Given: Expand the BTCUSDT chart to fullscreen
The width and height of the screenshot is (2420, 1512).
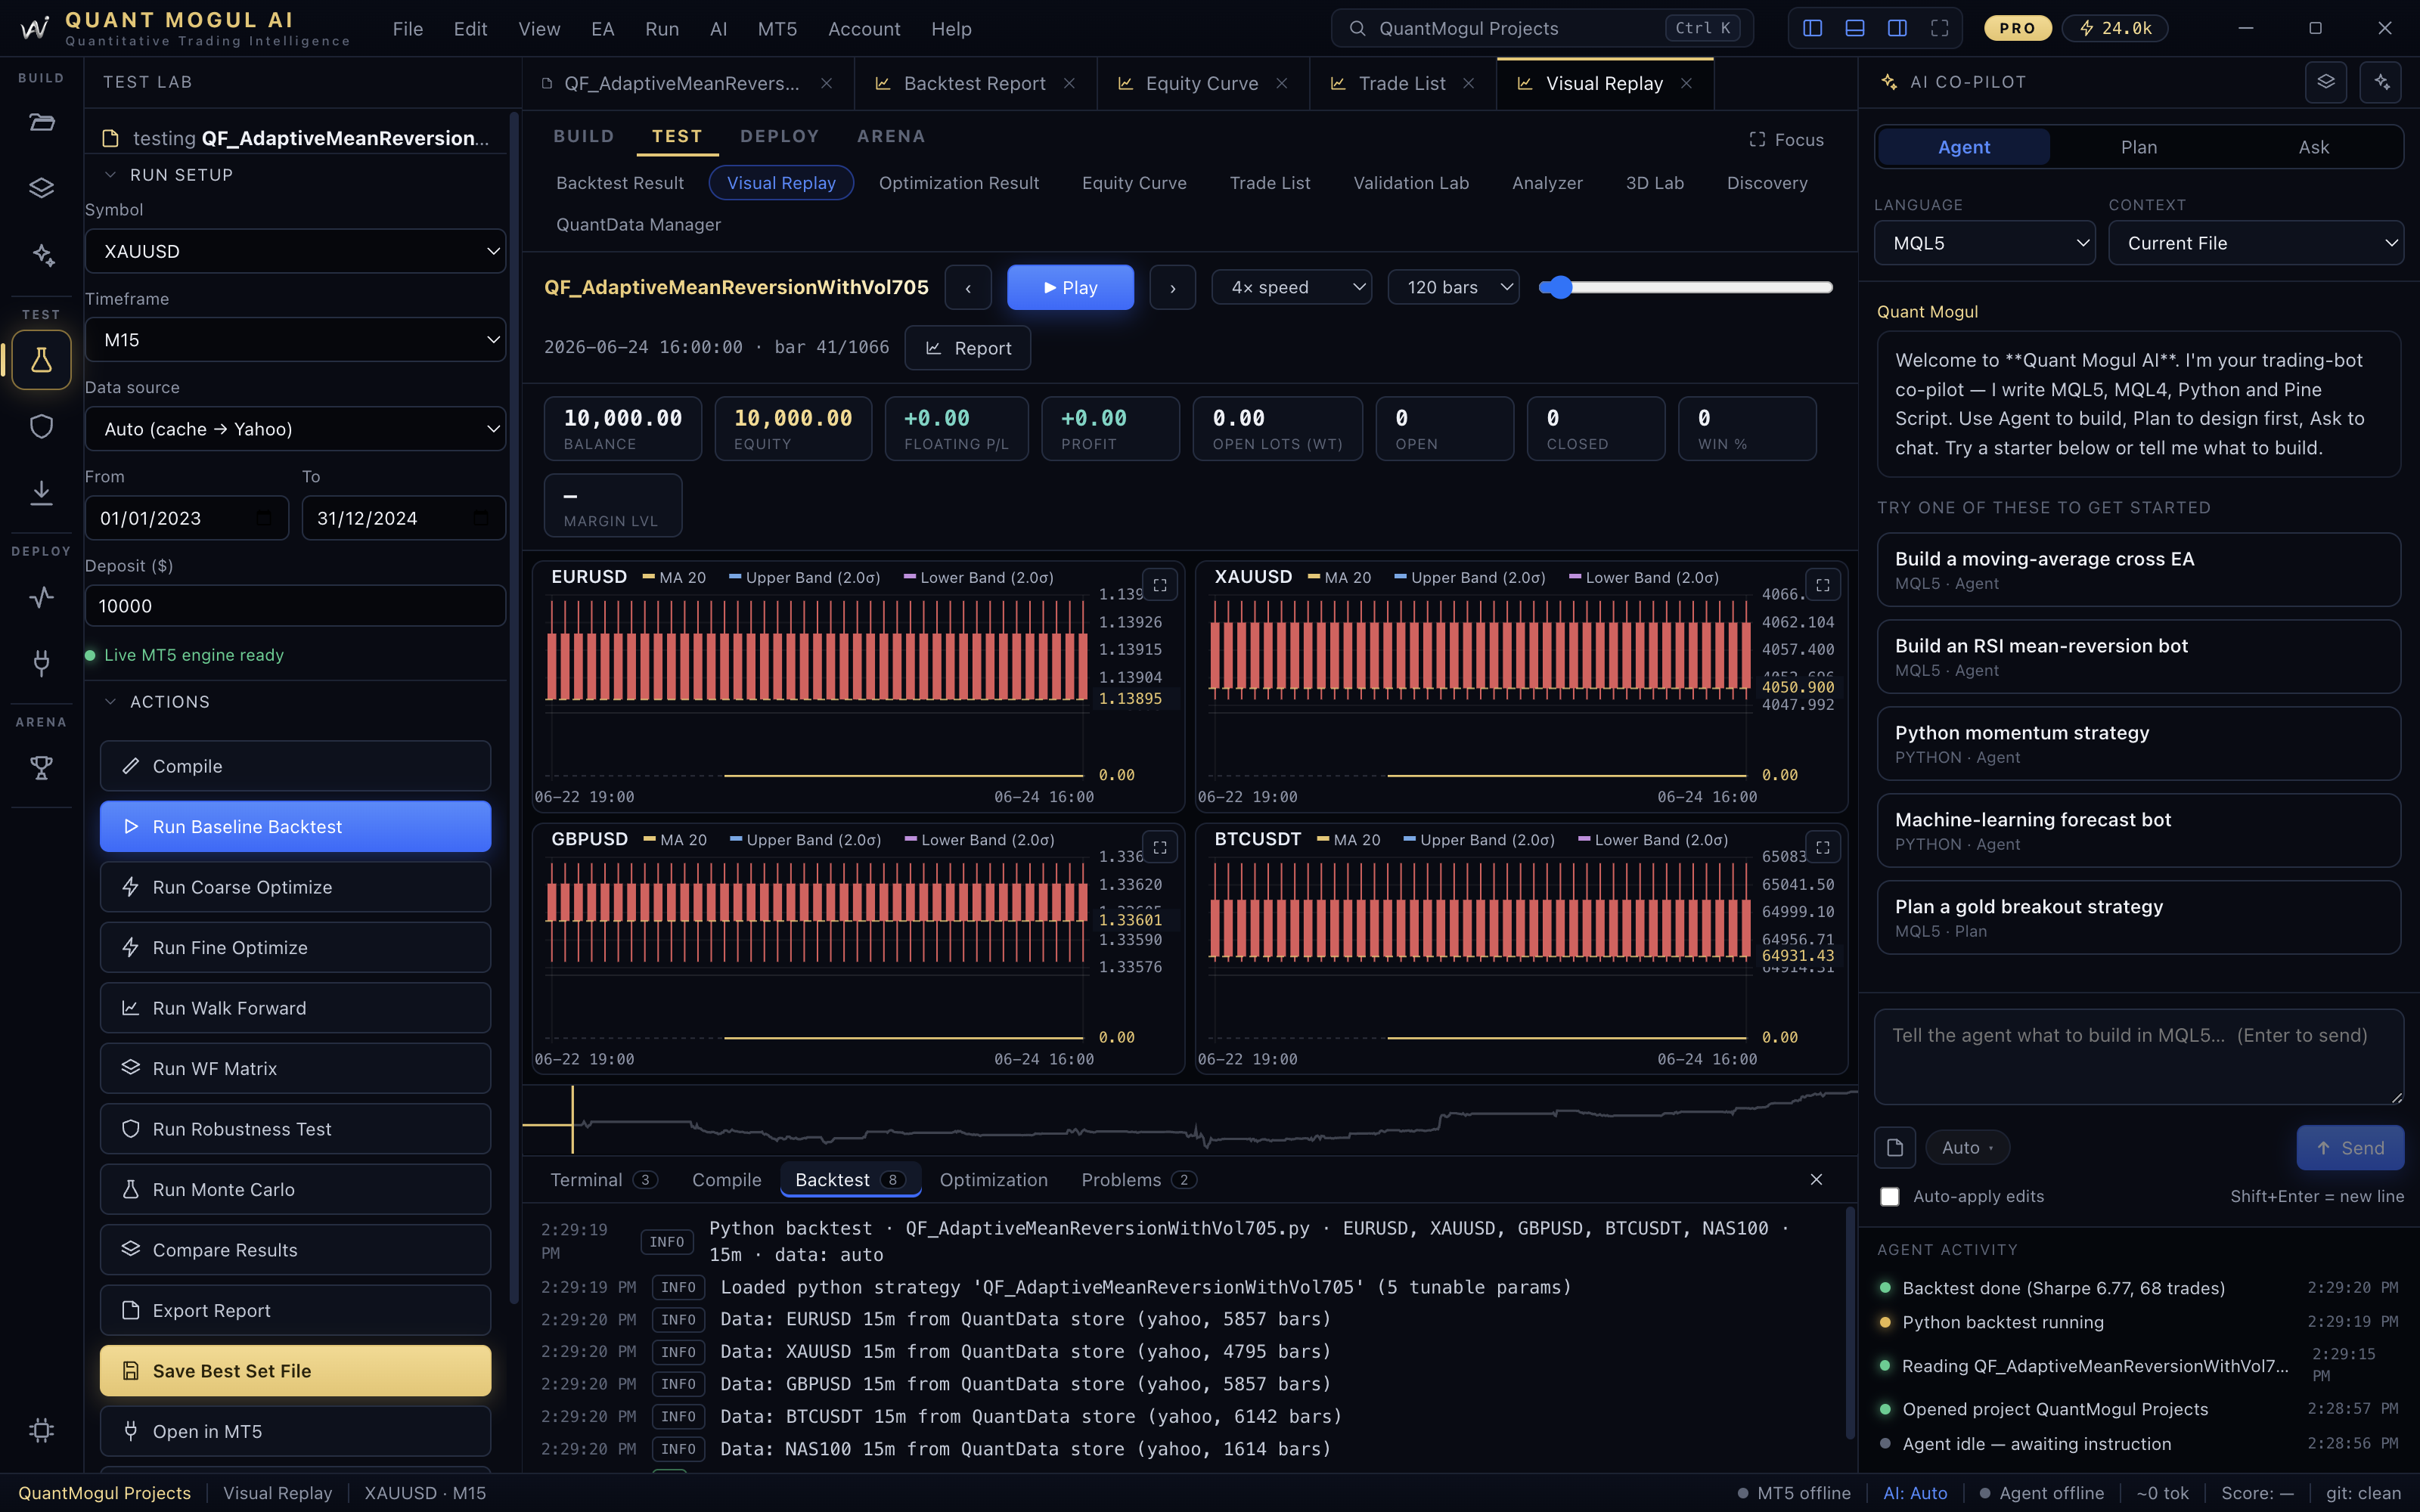Looking at the screenshot, I should point(1823,848).
